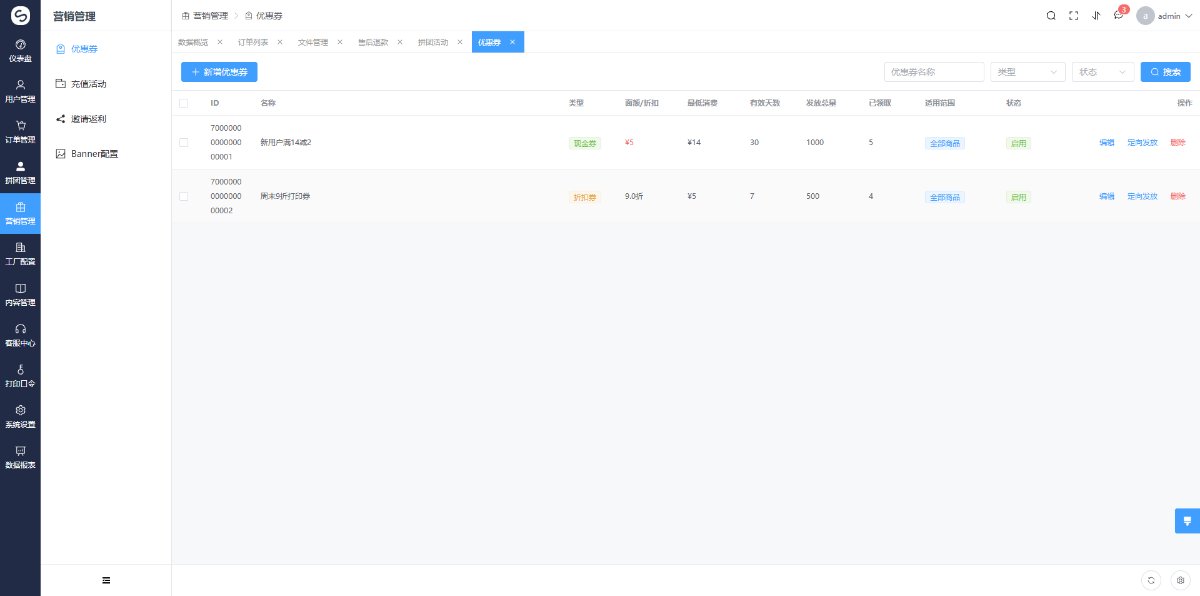The image size is (1200, 596).
Task: Open the settings gear at the bottom right
Action: coord(1180,580)
